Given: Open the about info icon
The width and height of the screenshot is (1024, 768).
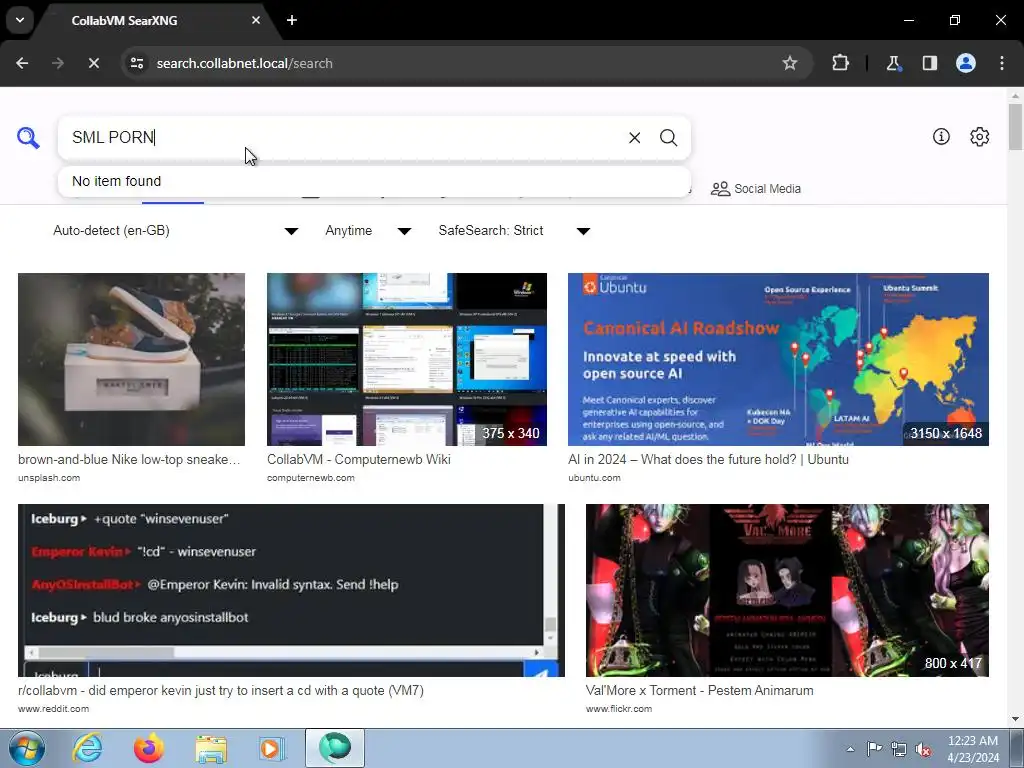Looking at the screenshot, I should point(941,136).
